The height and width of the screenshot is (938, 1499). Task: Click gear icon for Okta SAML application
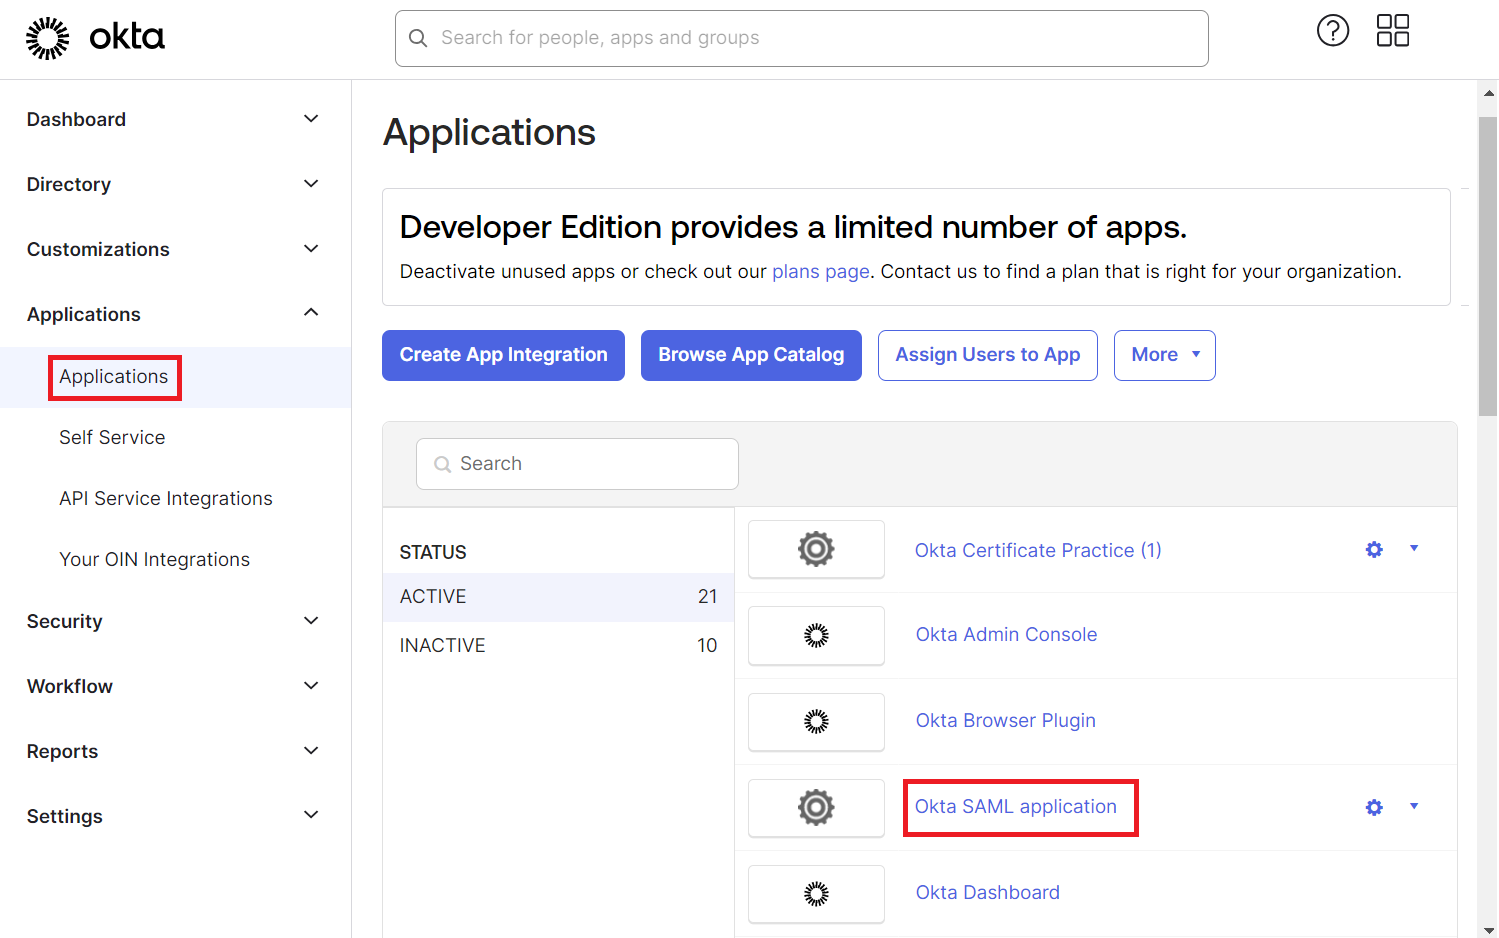point(1374,807)
